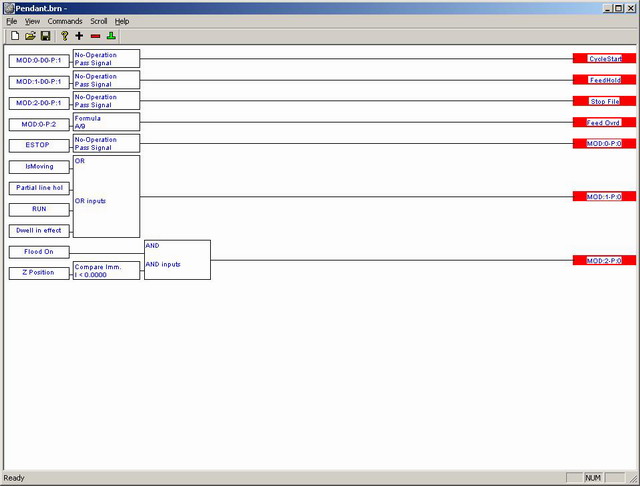Click the green toolbar icon
Screen dimensions: 640x486
111,36
